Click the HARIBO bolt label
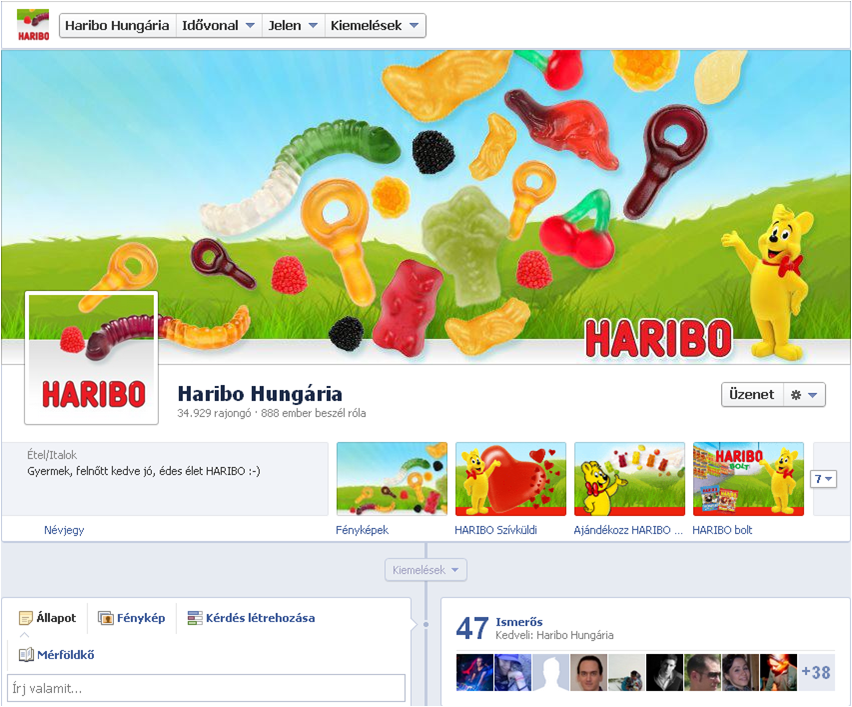This screenshot has height=707, width=852. (722, 530)
